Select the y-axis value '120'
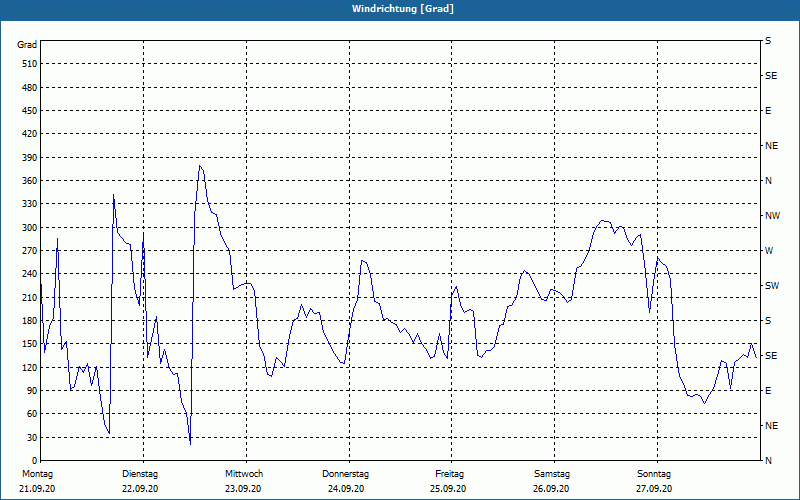The height and width of the screenshot is (500, 800). (x=30, y=367)
